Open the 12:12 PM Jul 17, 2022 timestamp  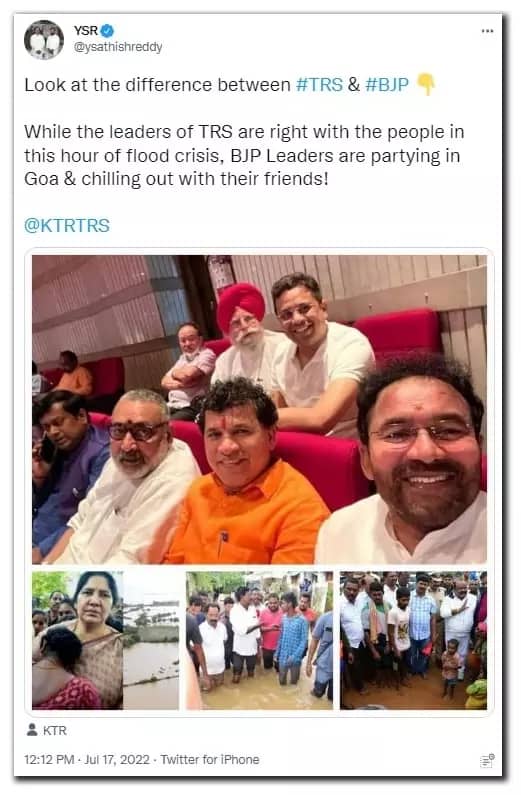click(87, 760)
